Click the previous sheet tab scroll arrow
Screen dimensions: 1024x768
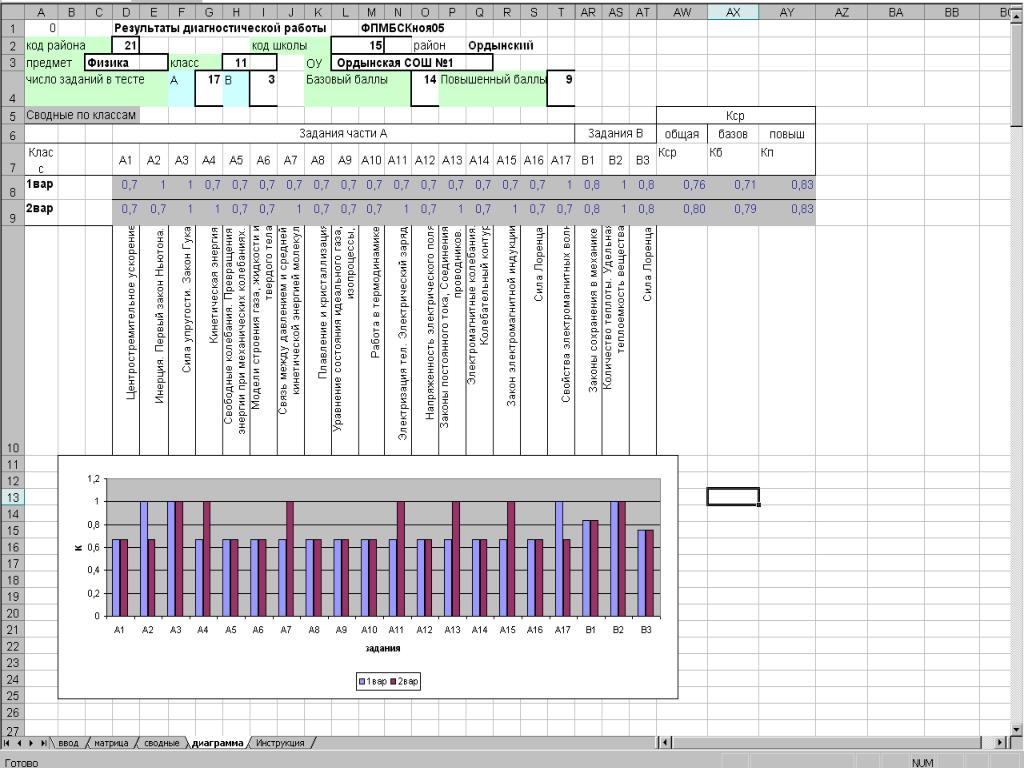19,743
